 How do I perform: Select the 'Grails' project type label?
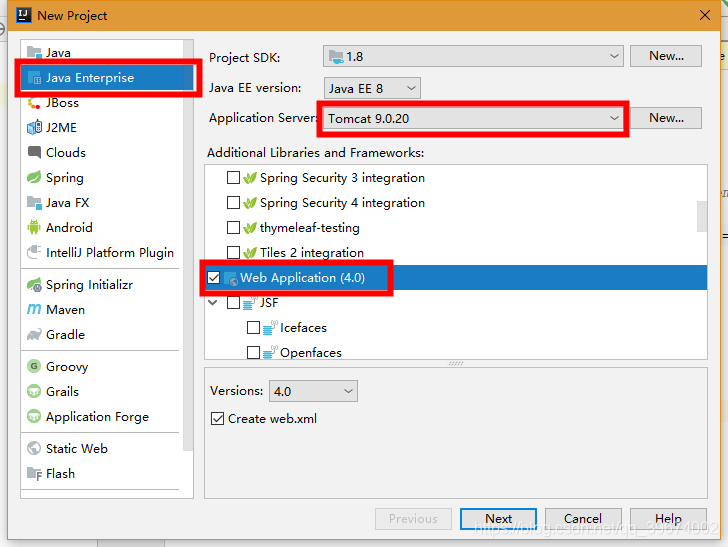pyautogui.click(x=62, y=392)
